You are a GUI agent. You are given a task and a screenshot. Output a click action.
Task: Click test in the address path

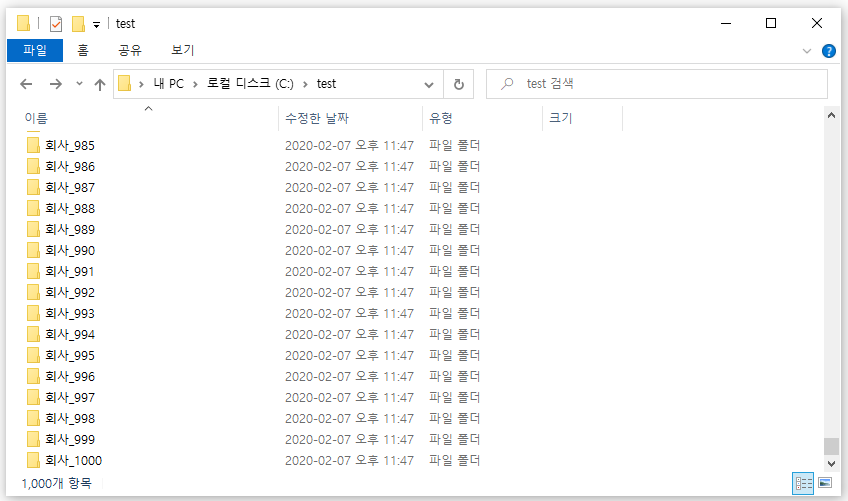click(326, 84)
